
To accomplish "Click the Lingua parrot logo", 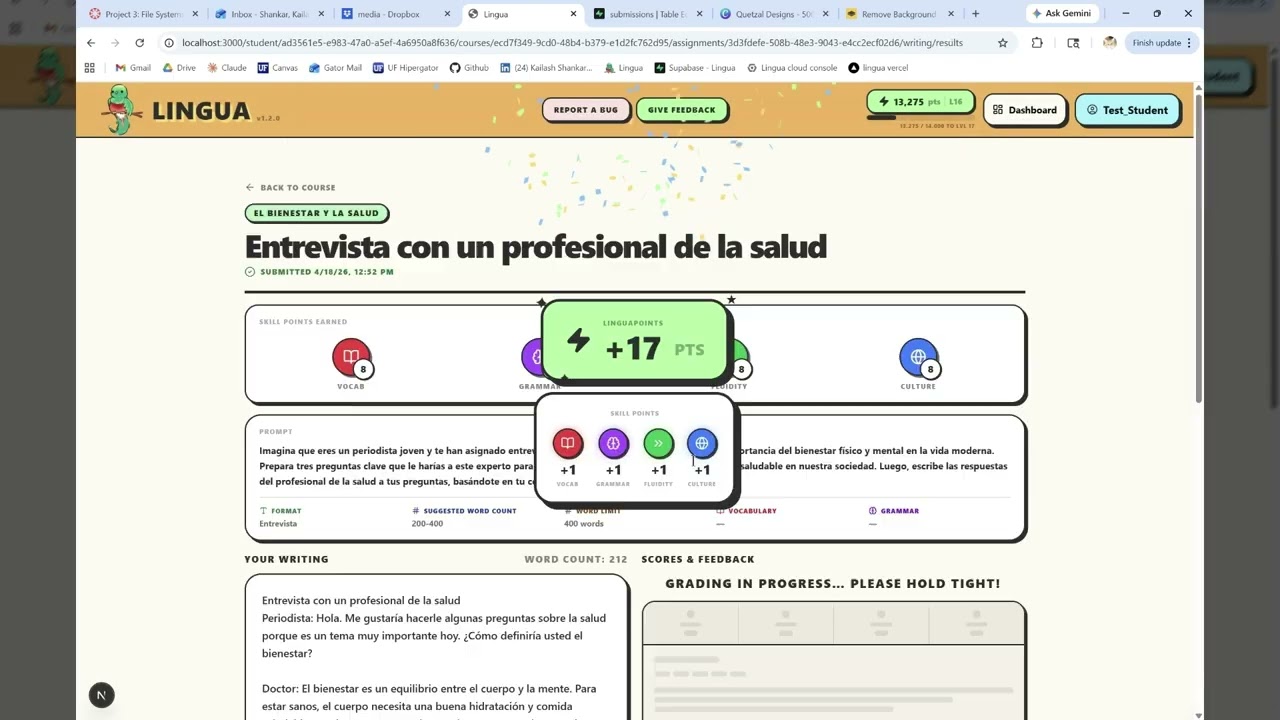I will click(x=119, y=109).
